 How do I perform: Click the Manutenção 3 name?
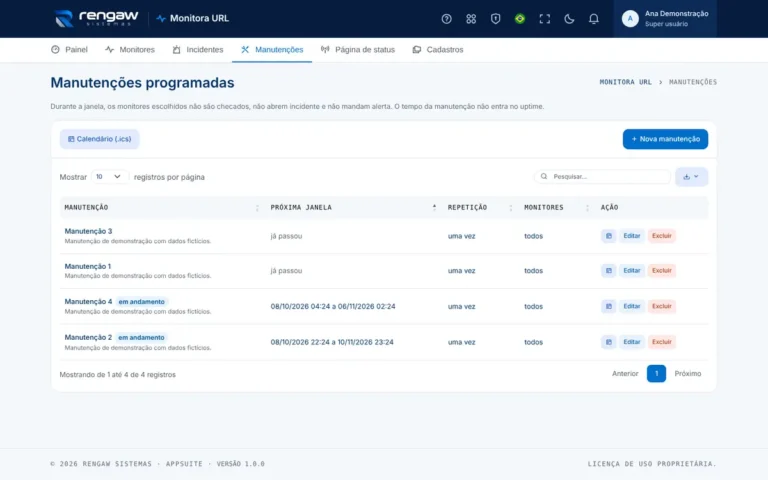coord(88,231)
